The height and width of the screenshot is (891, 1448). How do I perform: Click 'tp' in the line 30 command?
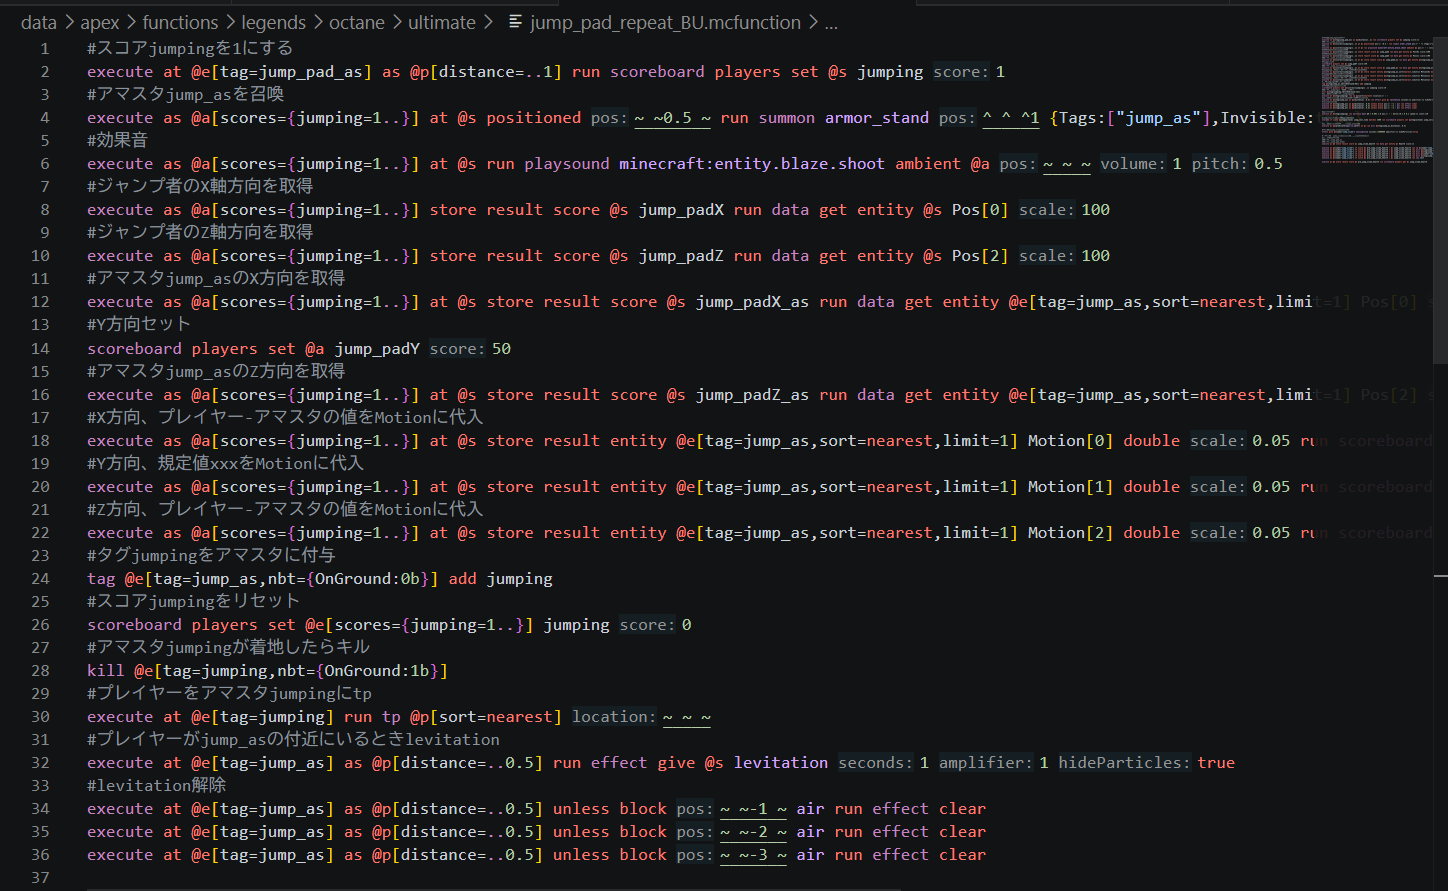click(x=392, y=717)
